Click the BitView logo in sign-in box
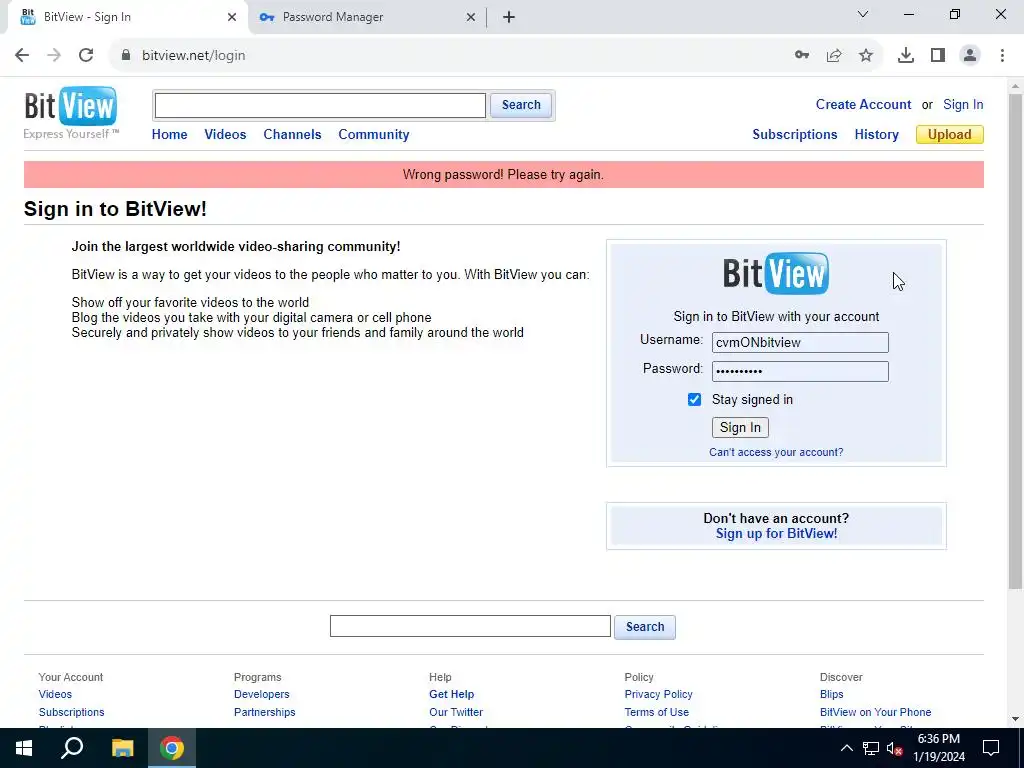This screenshot has width=1024, height=768. 776,273
